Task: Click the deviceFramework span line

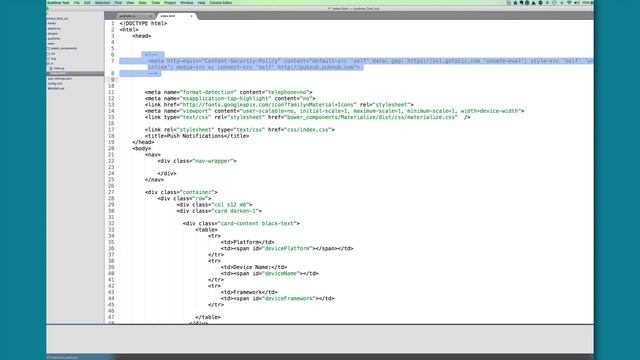Action: click(x=278, y=298)
